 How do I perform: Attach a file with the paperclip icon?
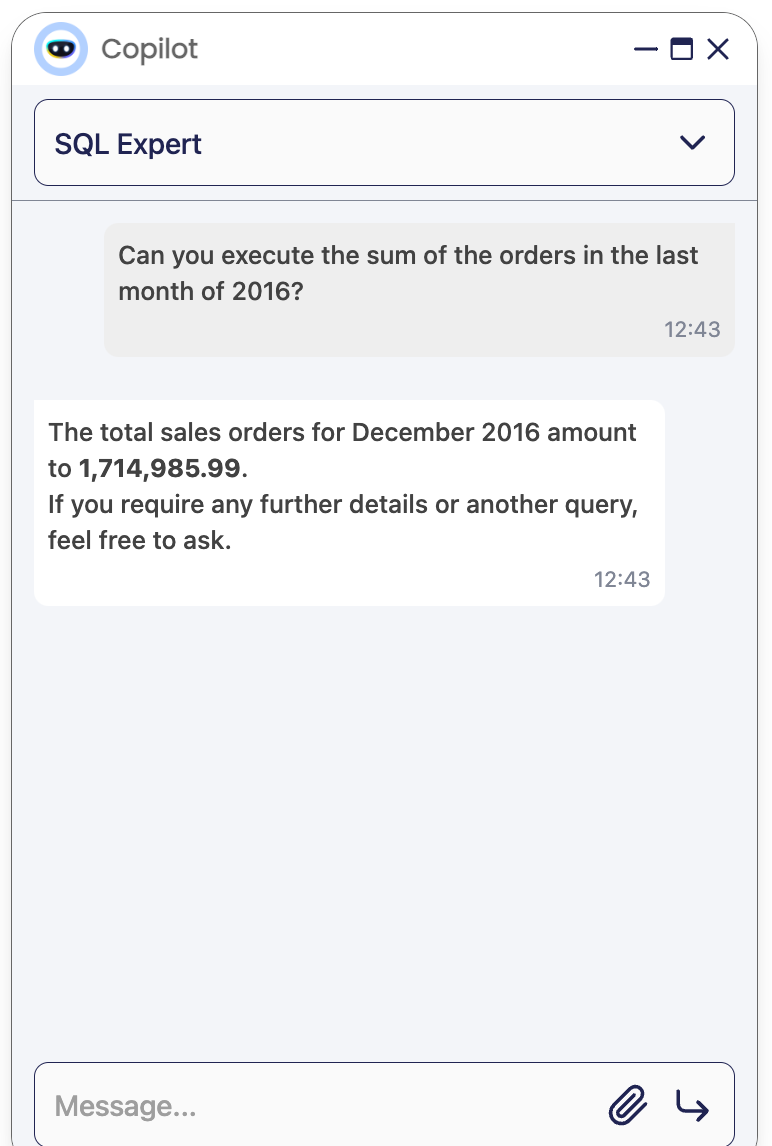628,1104
